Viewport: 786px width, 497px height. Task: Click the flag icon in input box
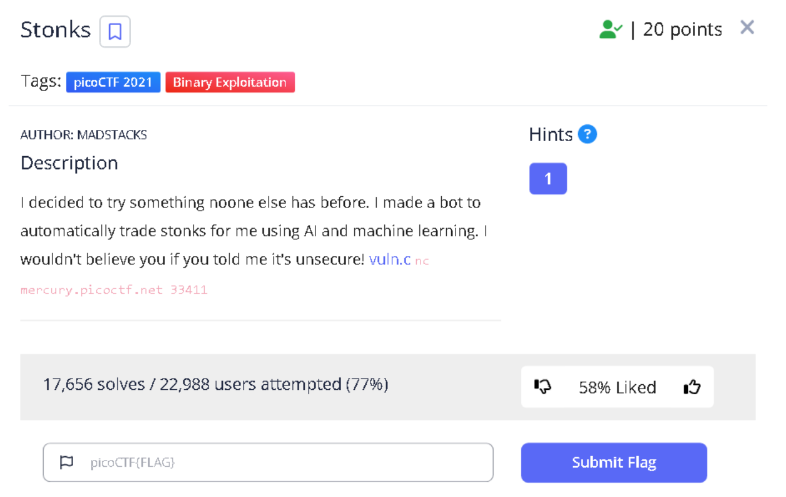pos(67,462)
